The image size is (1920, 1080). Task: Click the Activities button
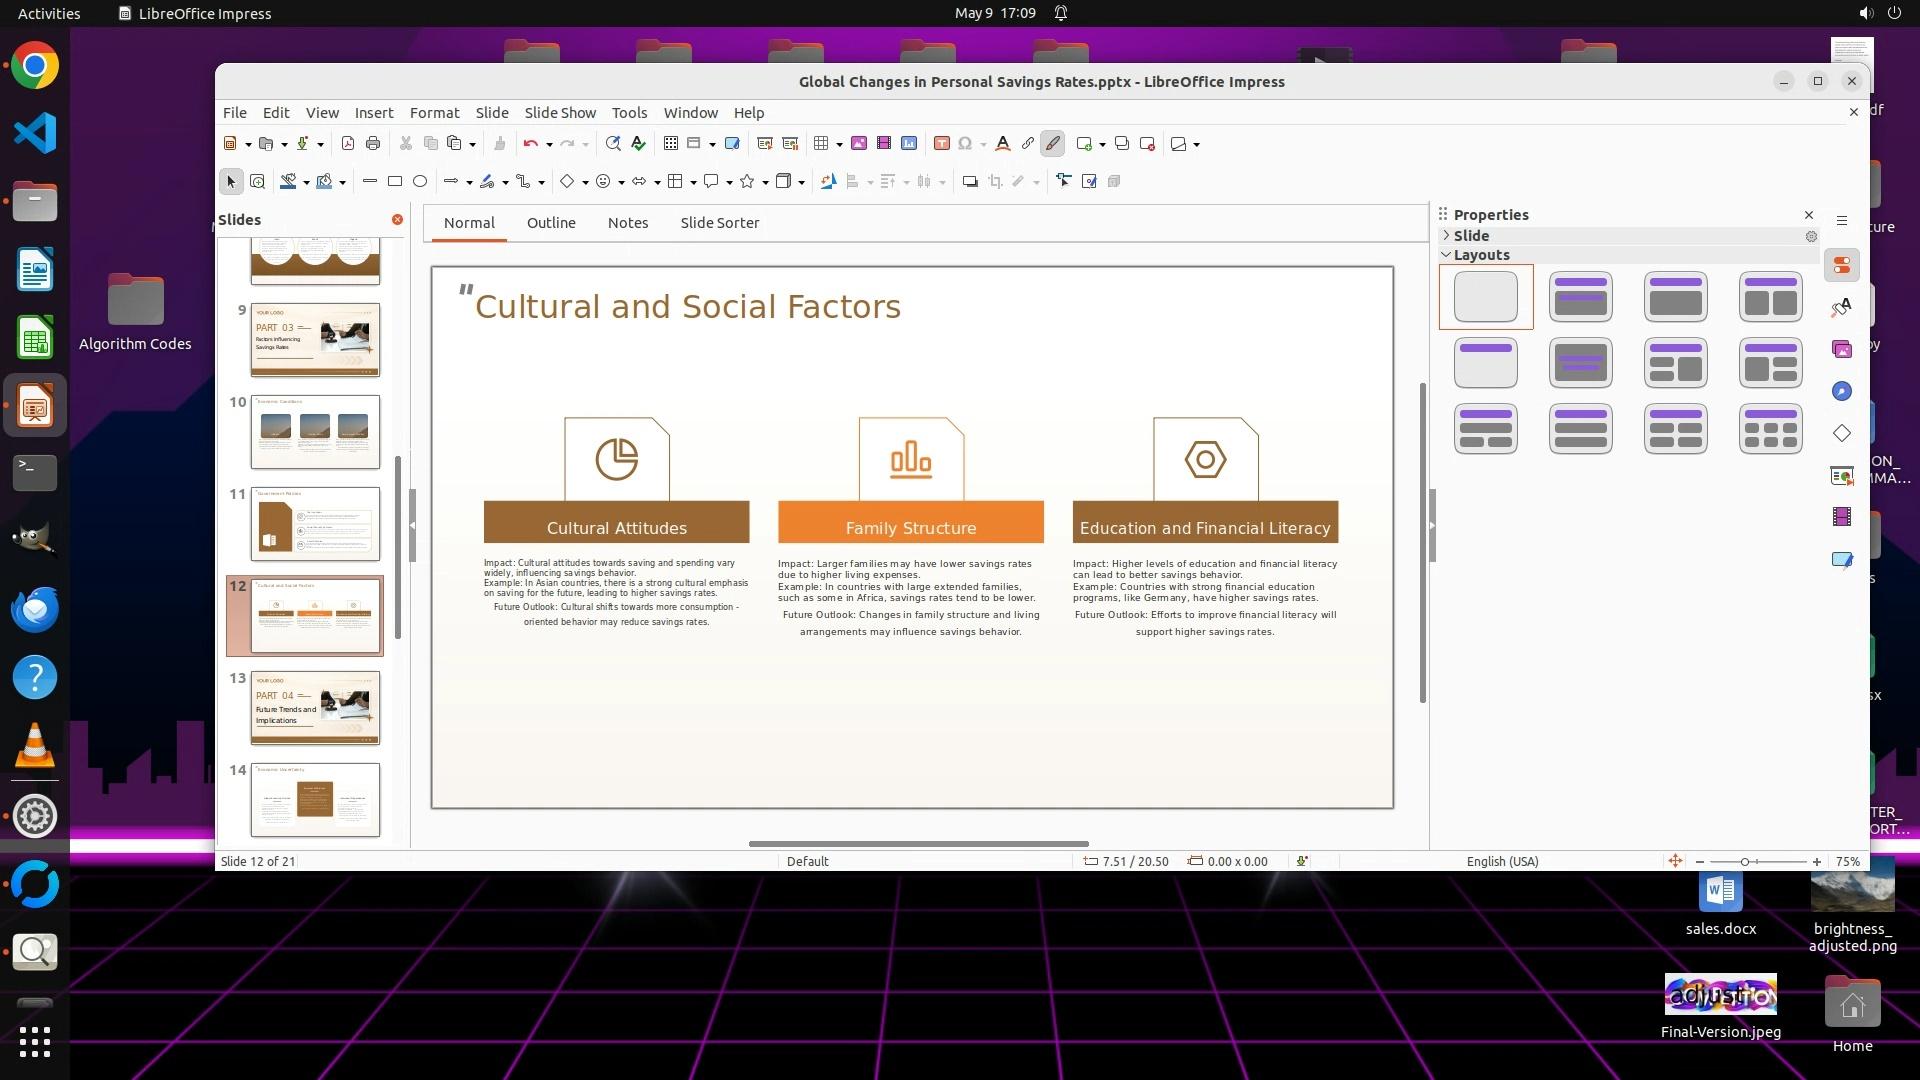(x=49, y=13)
